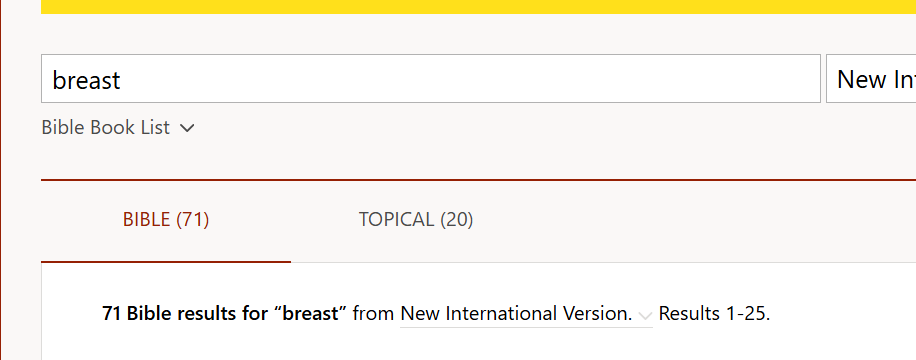Click the chevron beside Bible Book List

click(186, 128)
